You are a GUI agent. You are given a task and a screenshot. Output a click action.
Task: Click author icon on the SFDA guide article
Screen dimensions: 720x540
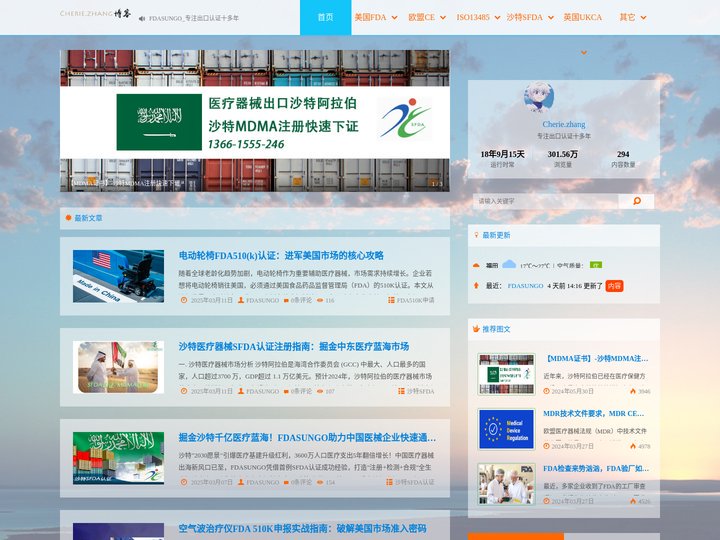click(x=241, y=391)
